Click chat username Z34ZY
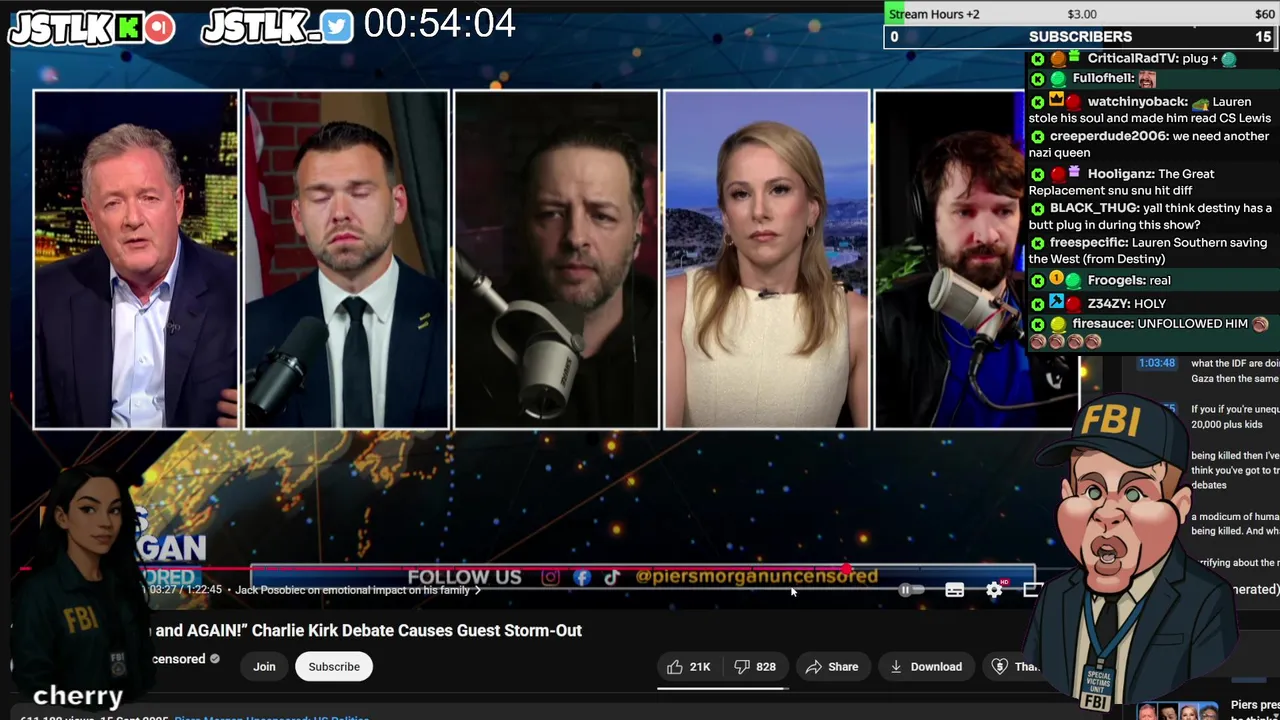 [x=1108, y=304]
